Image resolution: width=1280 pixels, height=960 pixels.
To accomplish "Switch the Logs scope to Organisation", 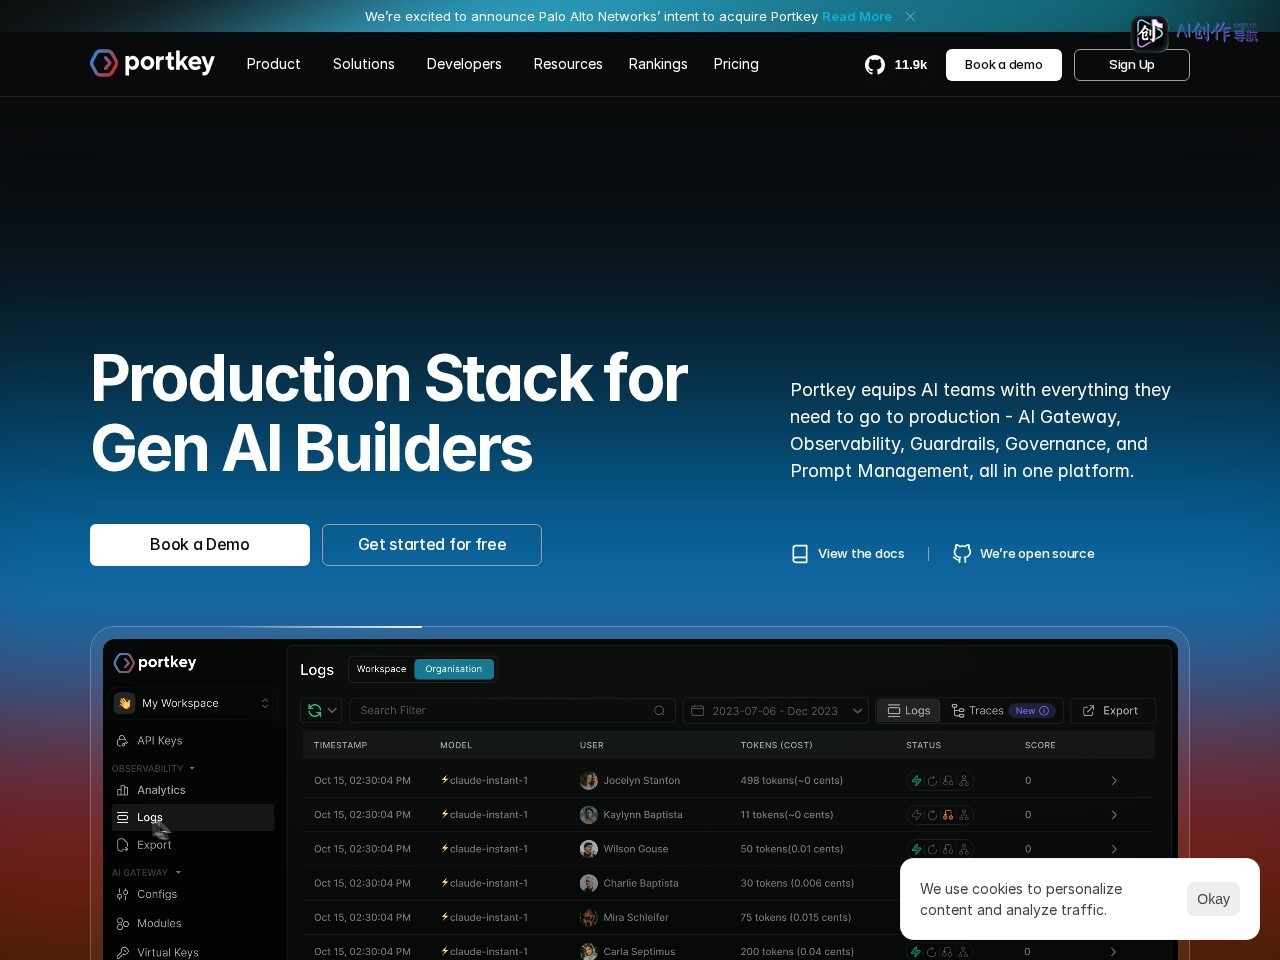I will pos(453,669).
